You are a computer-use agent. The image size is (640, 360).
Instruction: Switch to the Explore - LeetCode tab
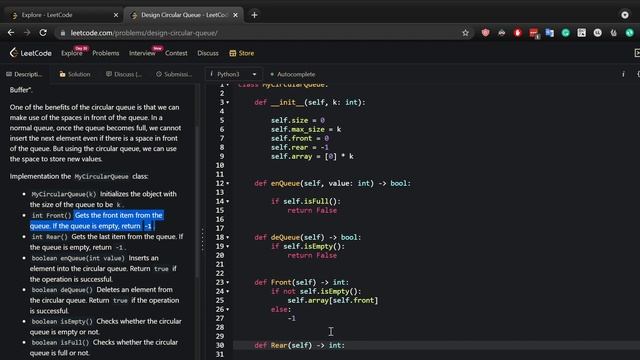click(x=63, y=15)
